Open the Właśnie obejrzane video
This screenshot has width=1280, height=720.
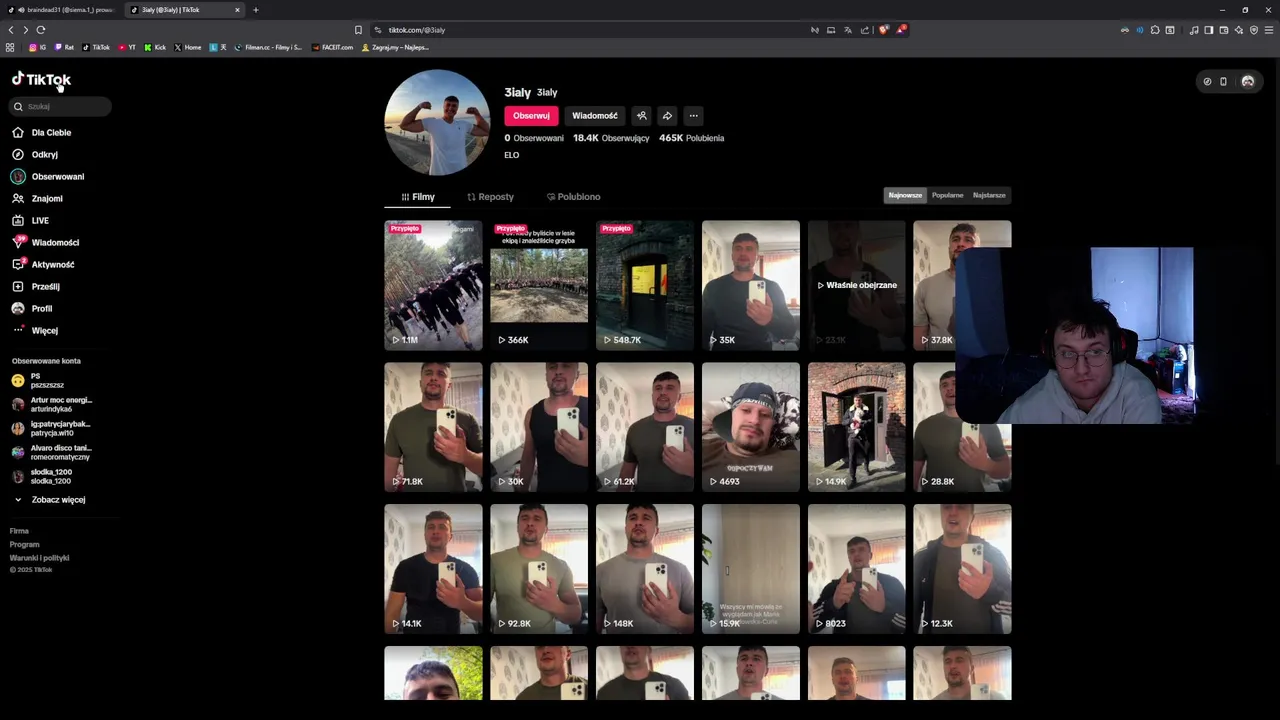pyautogui.click(x=857, y=285)
